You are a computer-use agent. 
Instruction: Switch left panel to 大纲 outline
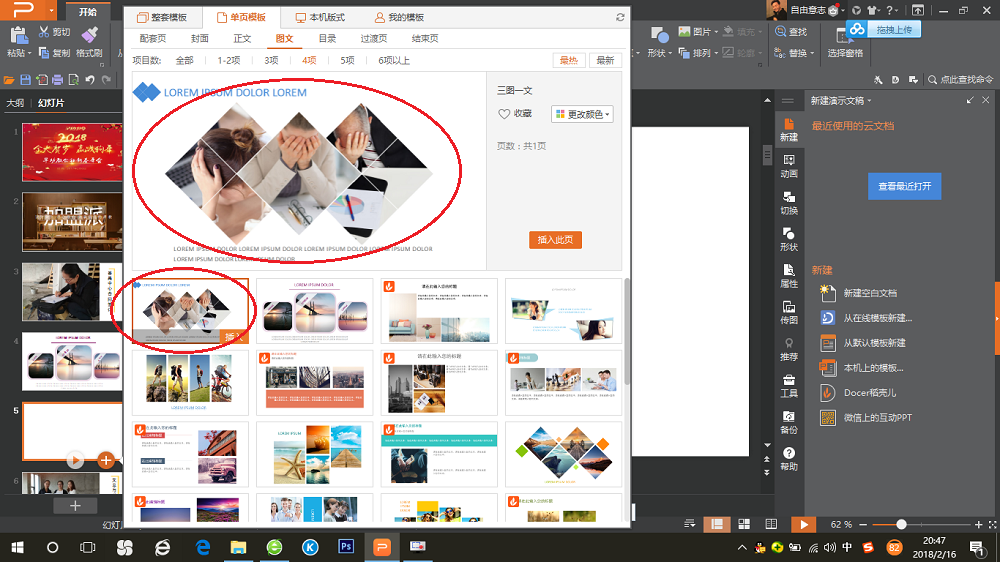15,103
